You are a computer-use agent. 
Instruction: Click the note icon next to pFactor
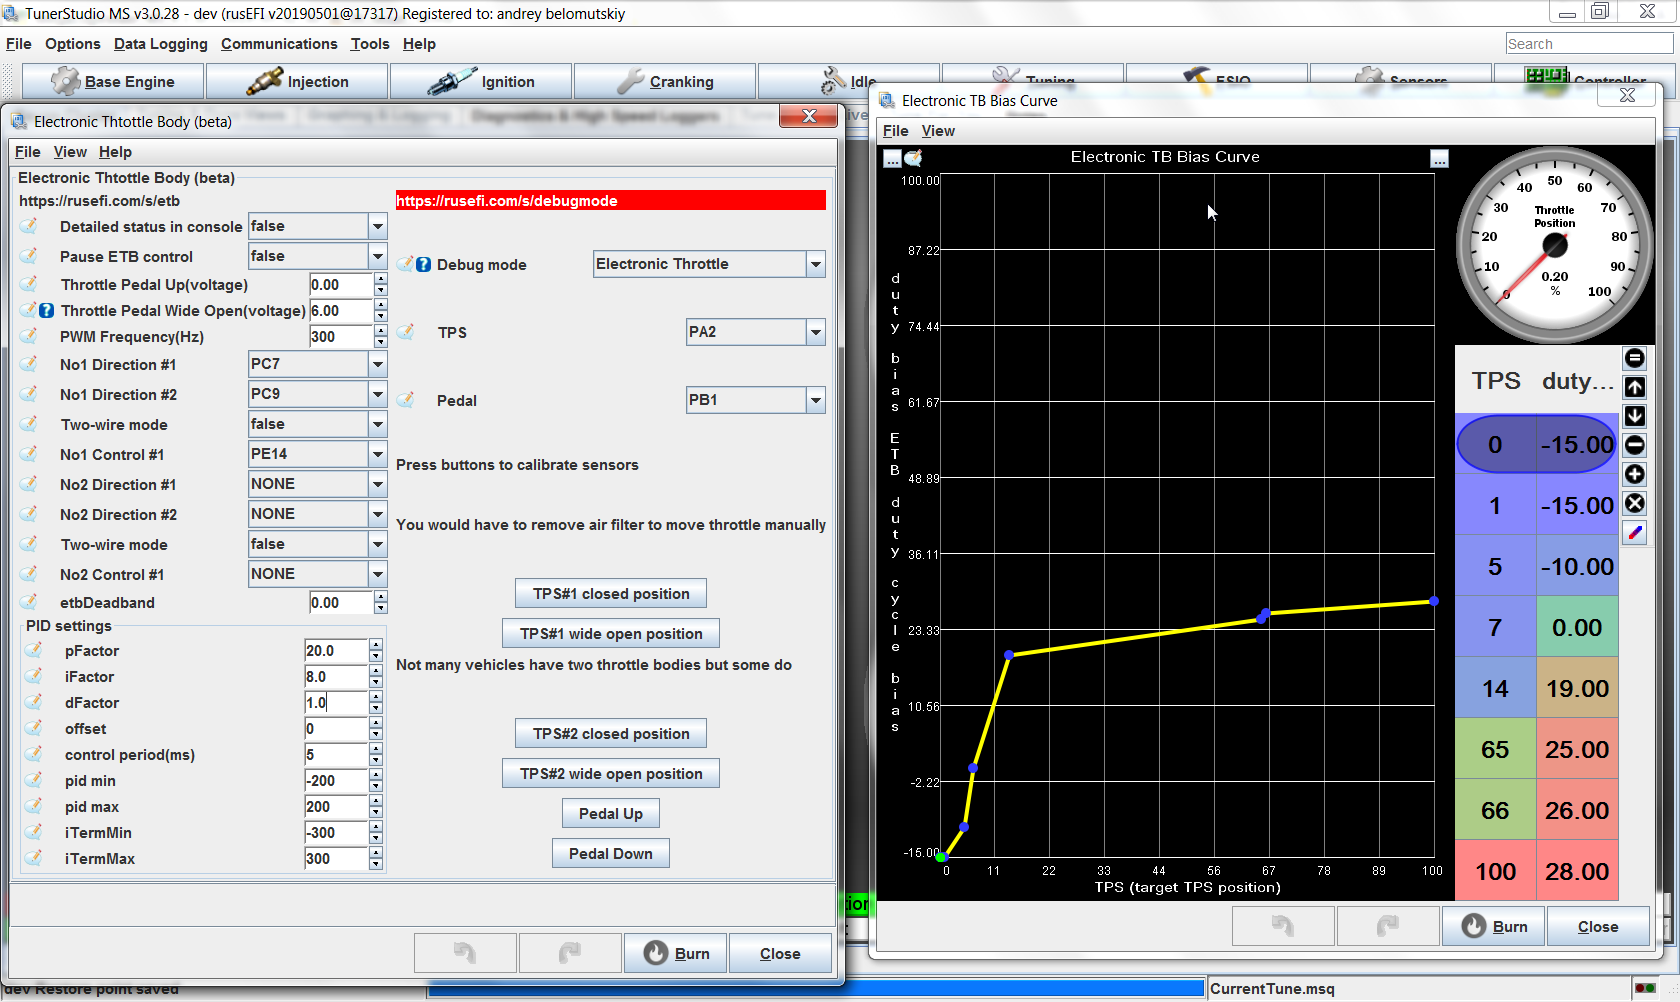point(34,650)
